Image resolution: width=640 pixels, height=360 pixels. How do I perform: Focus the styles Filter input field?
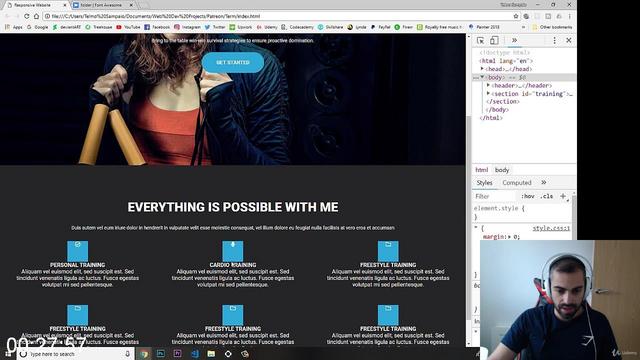tap(495, 196)
